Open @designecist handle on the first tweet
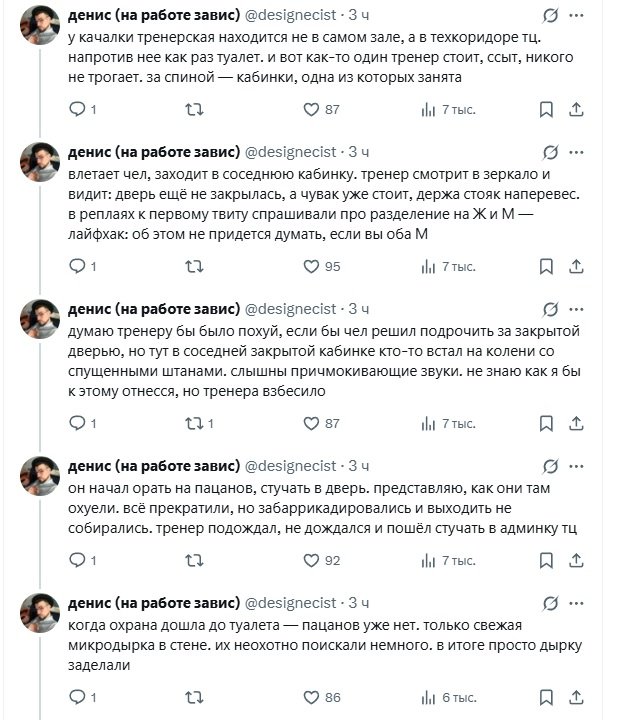Screen dimensions: 617x720 tap(291, 15)
